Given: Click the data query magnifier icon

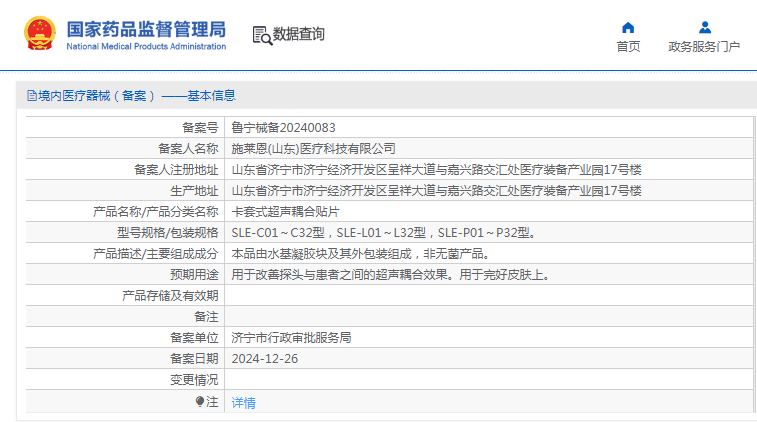Looking at the screenshot, I should pyautogui.click(x=262, y=35).
